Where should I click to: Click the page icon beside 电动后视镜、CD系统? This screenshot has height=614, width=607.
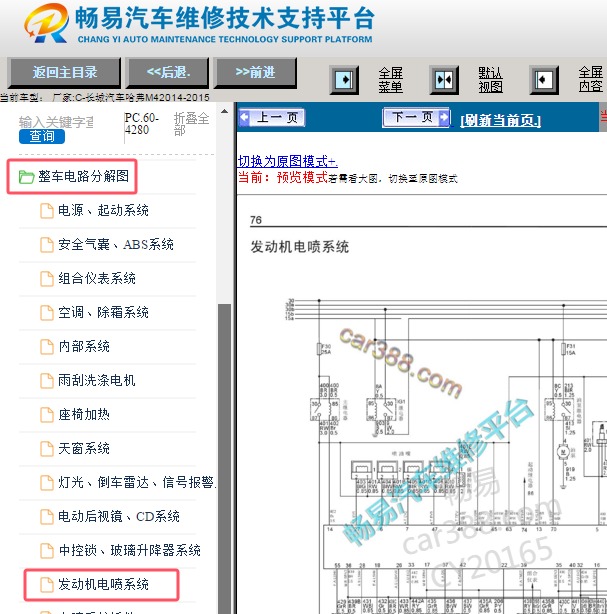coord(47,516)
